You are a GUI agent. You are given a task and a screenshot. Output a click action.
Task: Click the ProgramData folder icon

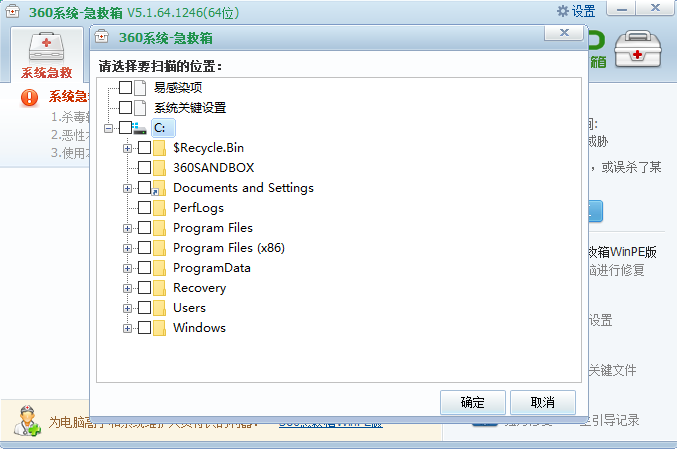click(x=159, y=268)
